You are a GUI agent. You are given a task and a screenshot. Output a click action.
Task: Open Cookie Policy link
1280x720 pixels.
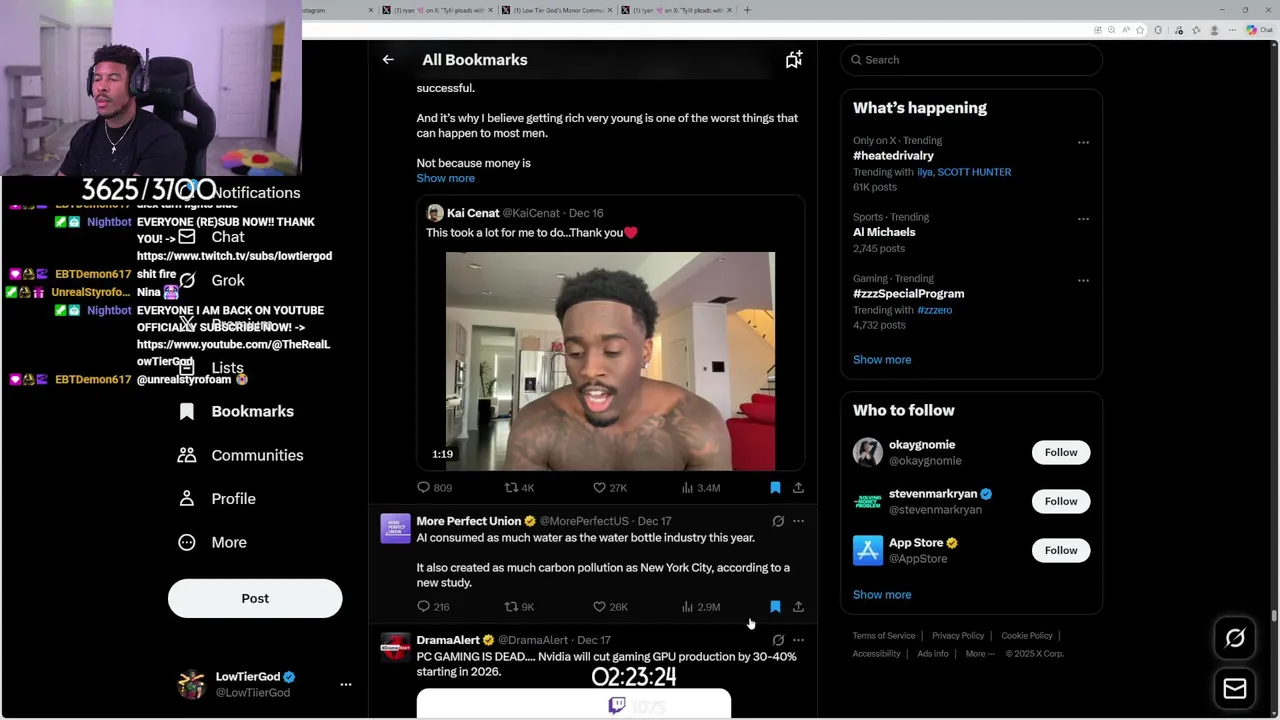coord(1027,636)
